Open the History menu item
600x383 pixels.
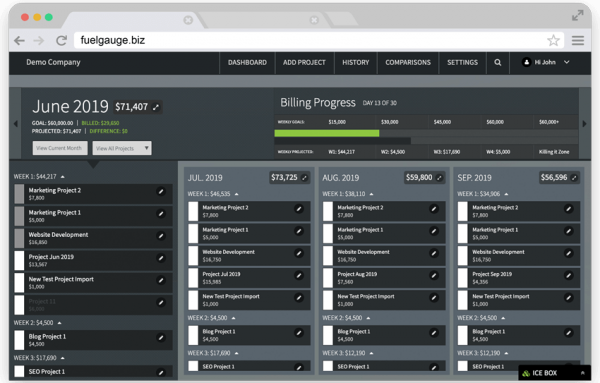click(355, 62)
